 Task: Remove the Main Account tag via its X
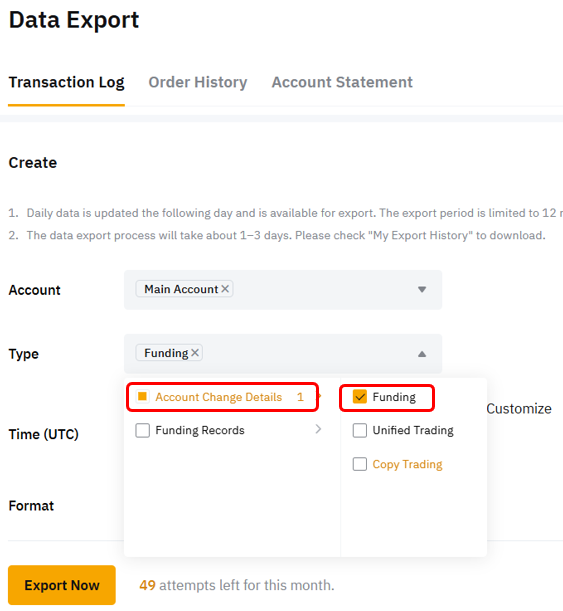[225, 289]
